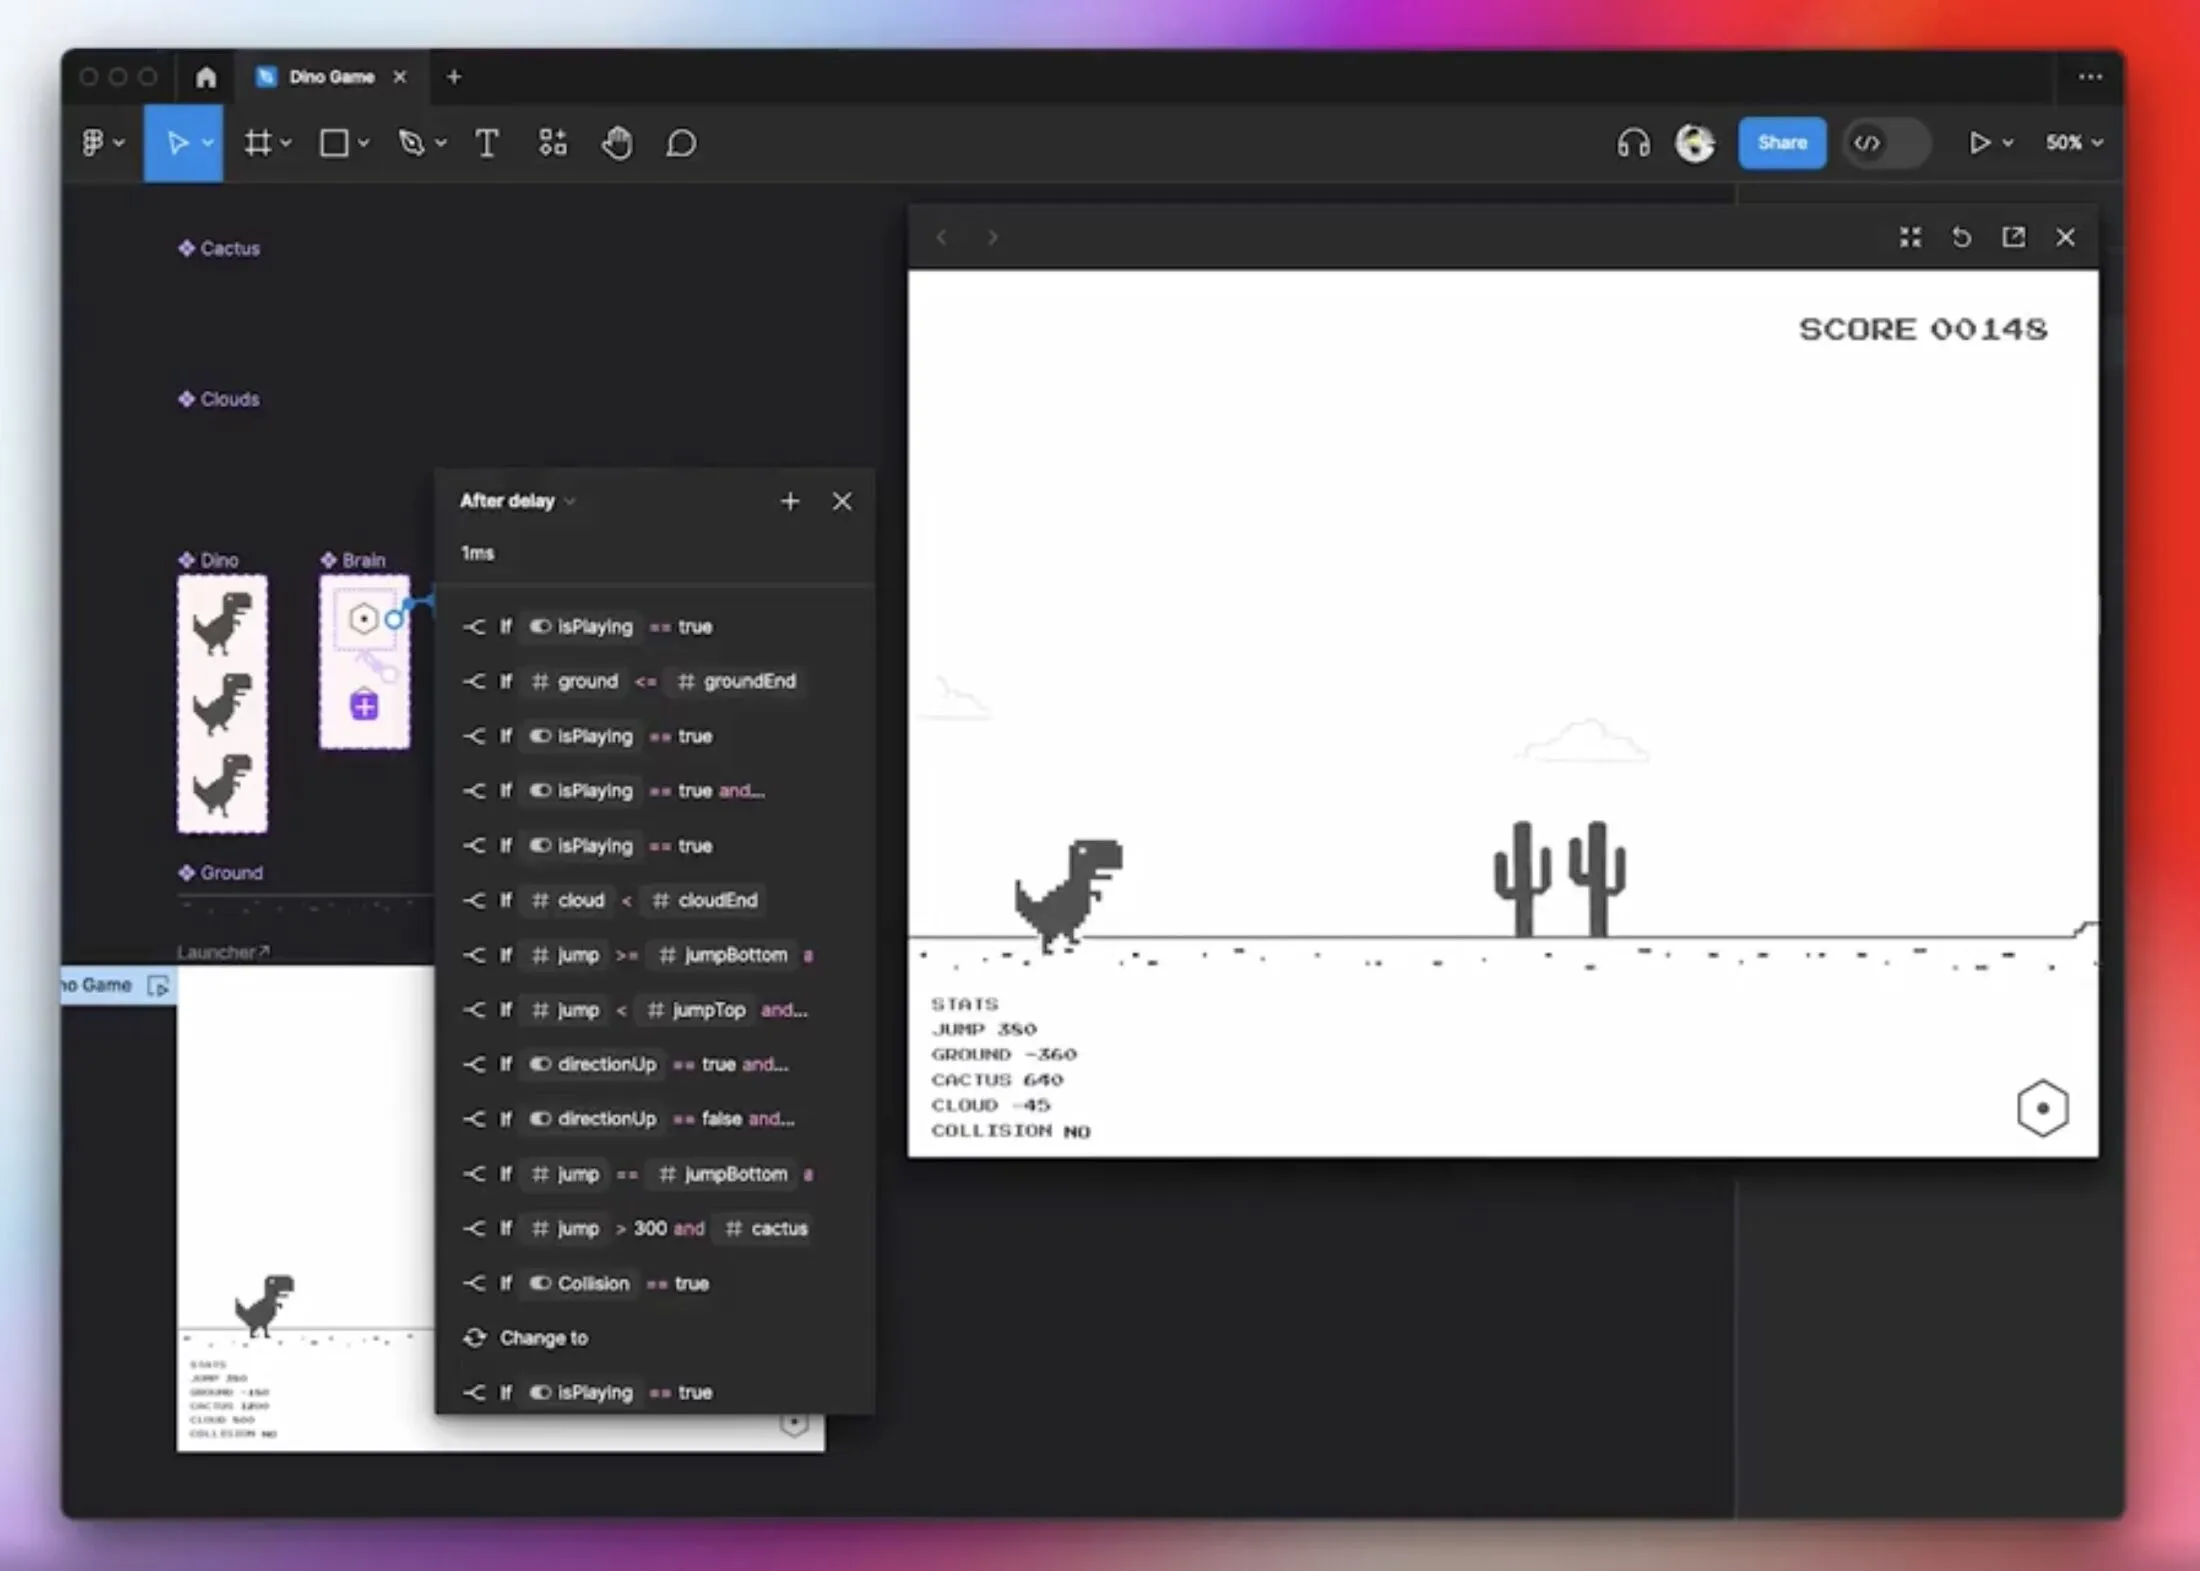The image size is (2200, 1571).
Task: Open Launcher link above the preview frame
Action: click(222, 951)
